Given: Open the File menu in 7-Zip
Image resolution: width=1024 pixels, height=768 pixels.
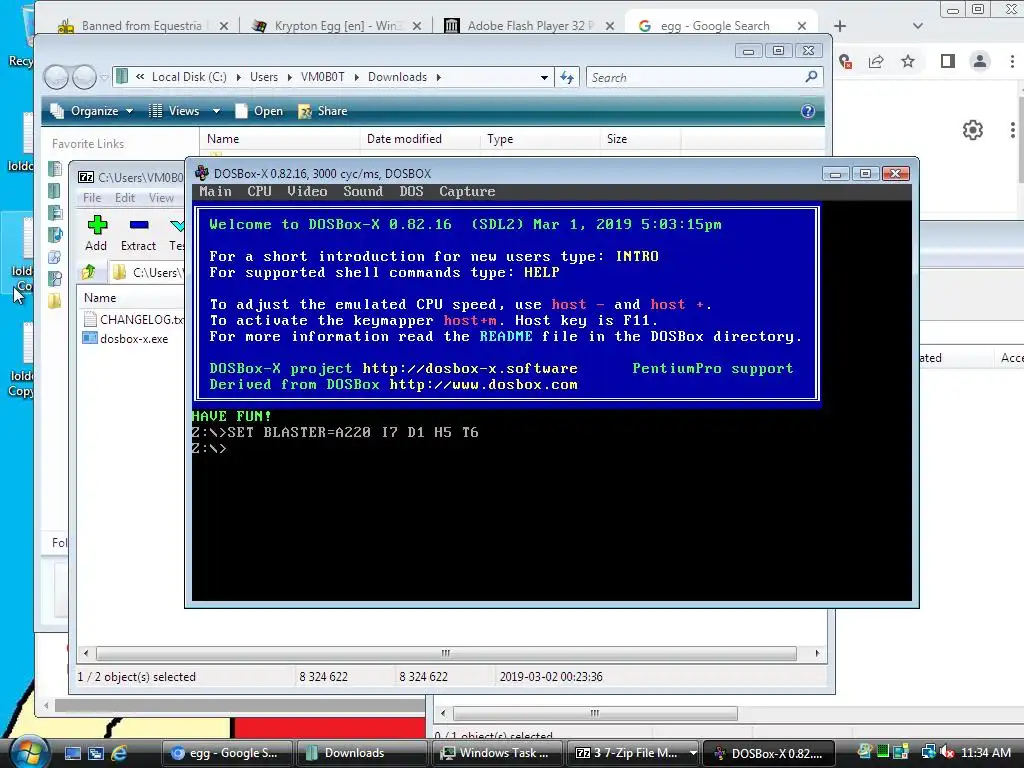Looking at the screenshot, I should coord(92,197).
